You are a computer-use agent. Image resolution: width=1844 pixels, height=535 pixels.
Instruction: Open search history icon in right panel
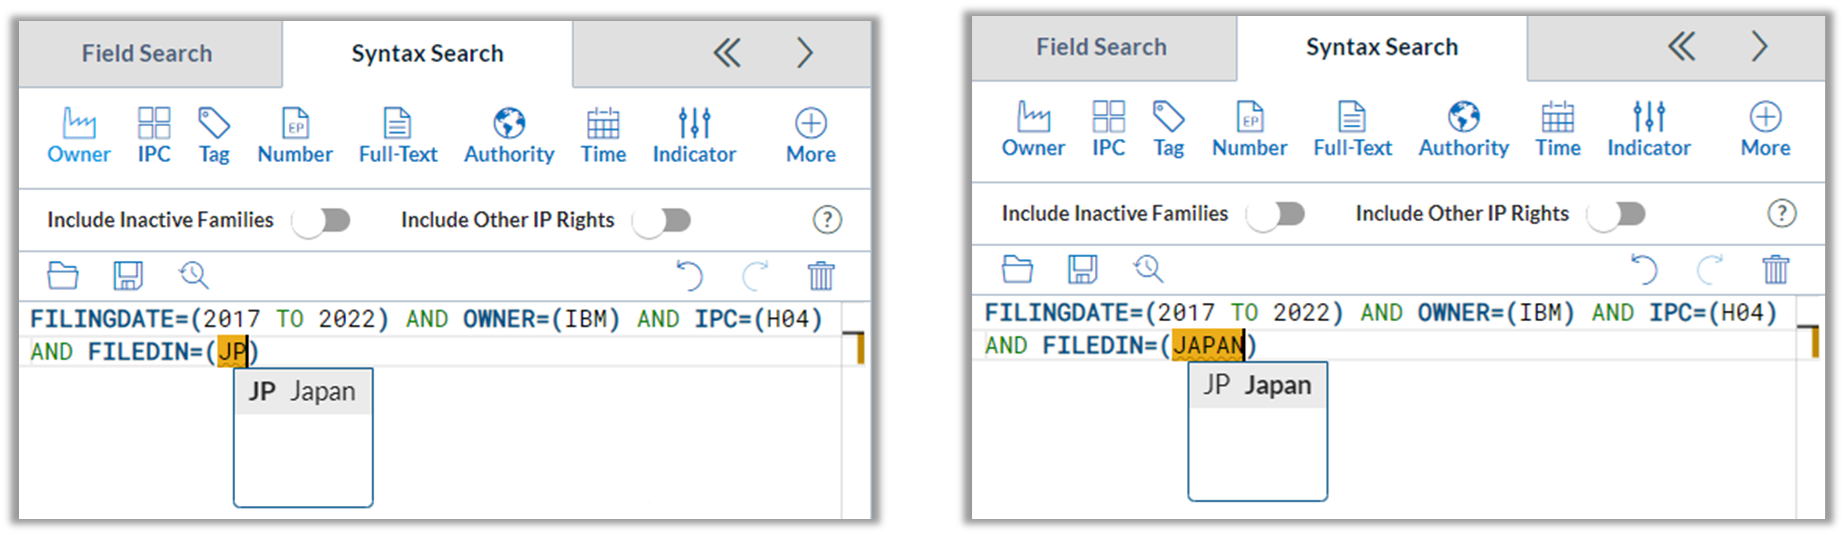[x=1148, y=268]
